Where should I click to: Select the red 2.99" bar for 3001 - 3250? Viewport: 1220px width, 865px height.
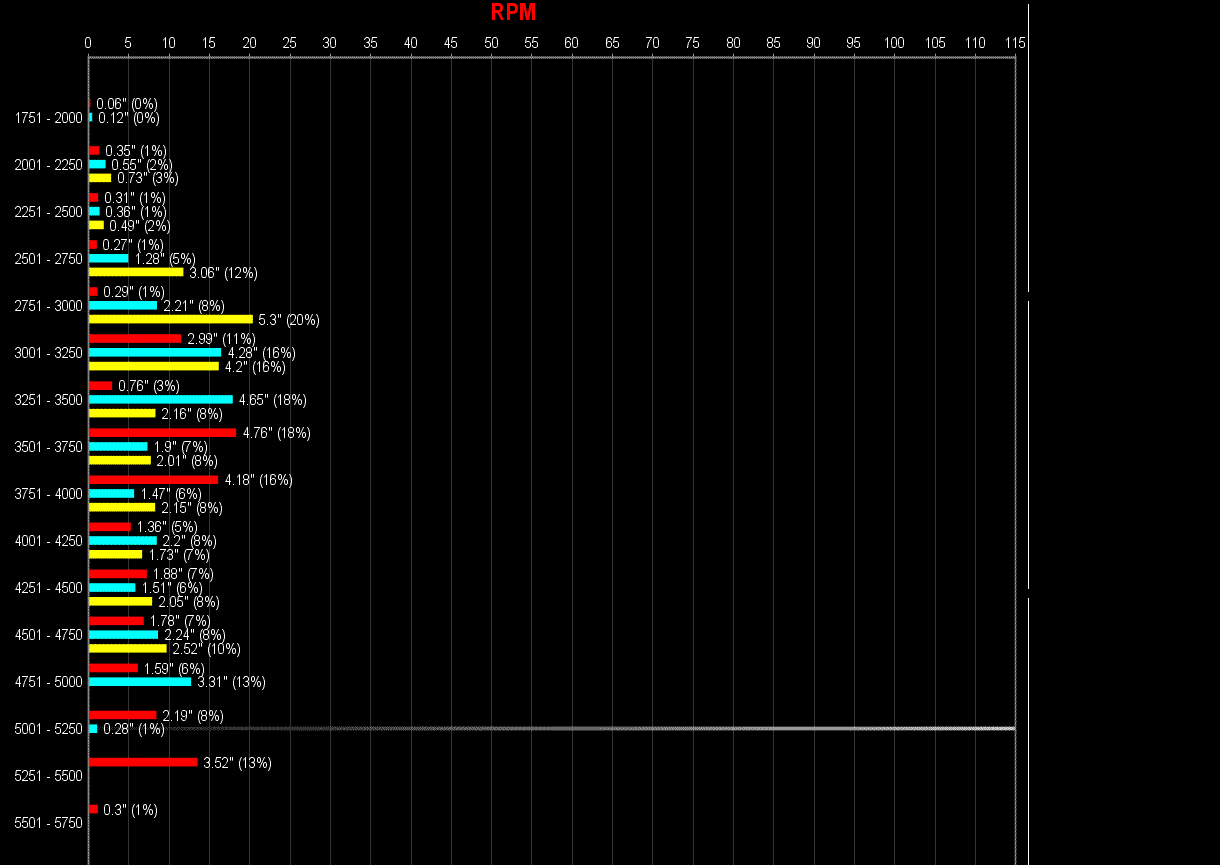click(135, 338)
